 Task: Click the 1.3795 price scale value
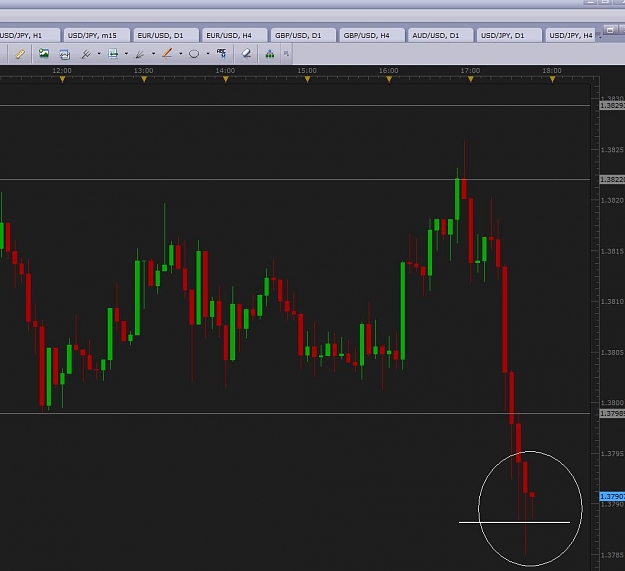pos(612,454)
